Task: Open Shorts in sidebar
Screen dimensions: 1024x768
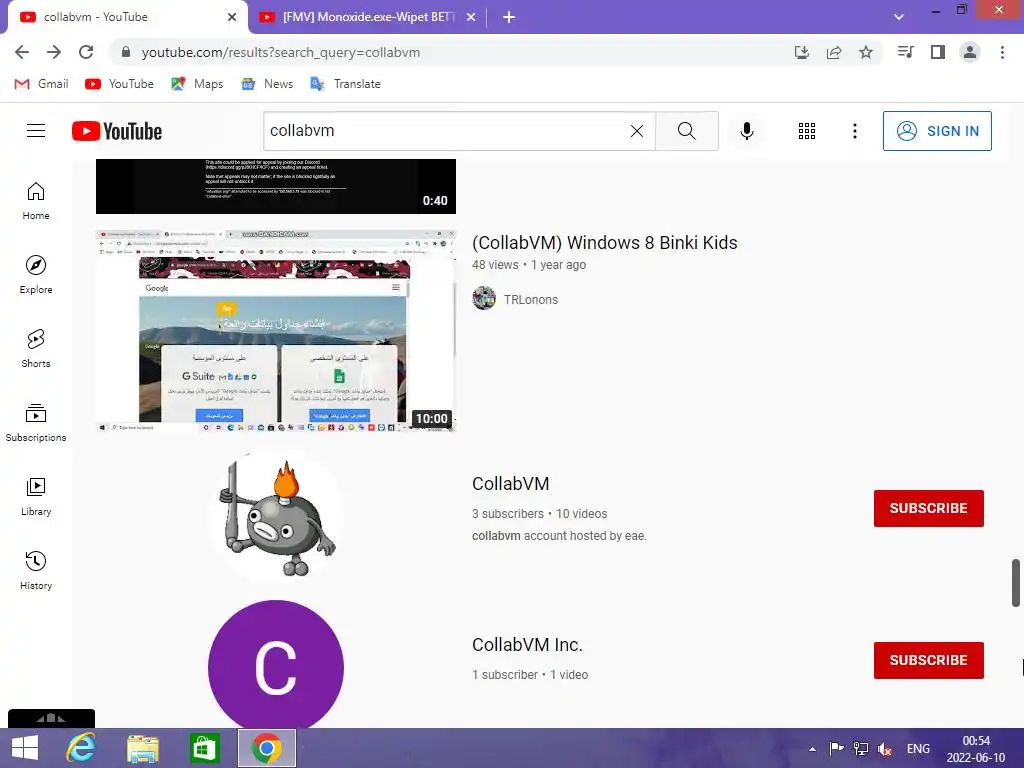Action: [x=36, y=349]
